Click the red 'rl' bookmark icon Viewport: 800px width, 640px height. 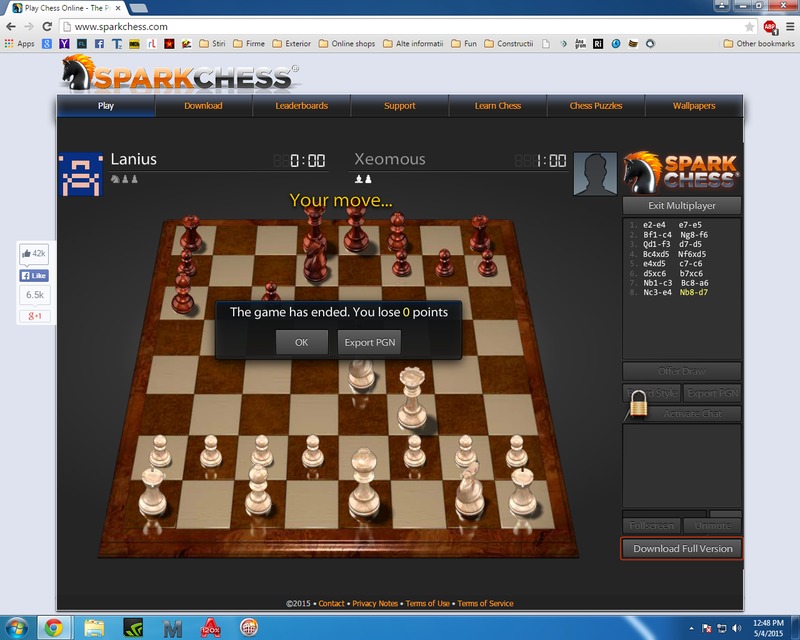click(152, 43)
